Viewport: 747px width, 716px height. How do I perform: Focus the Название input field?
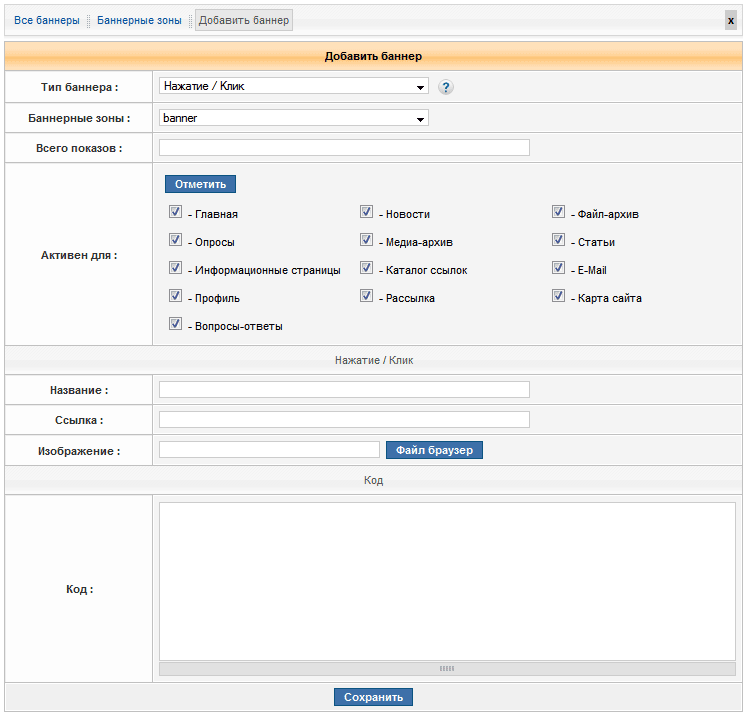pyautogui.click(x=344, y=390)
